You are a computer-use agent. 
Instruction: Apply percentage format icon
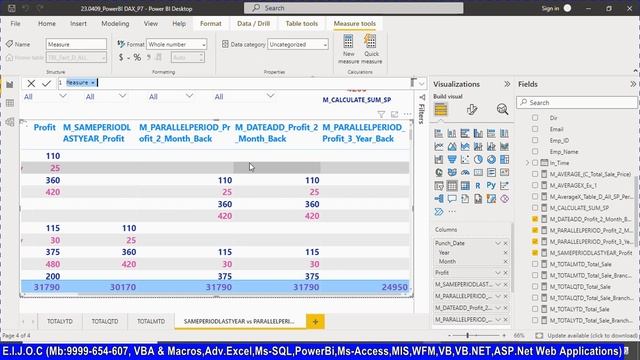(x=138, y=58)
